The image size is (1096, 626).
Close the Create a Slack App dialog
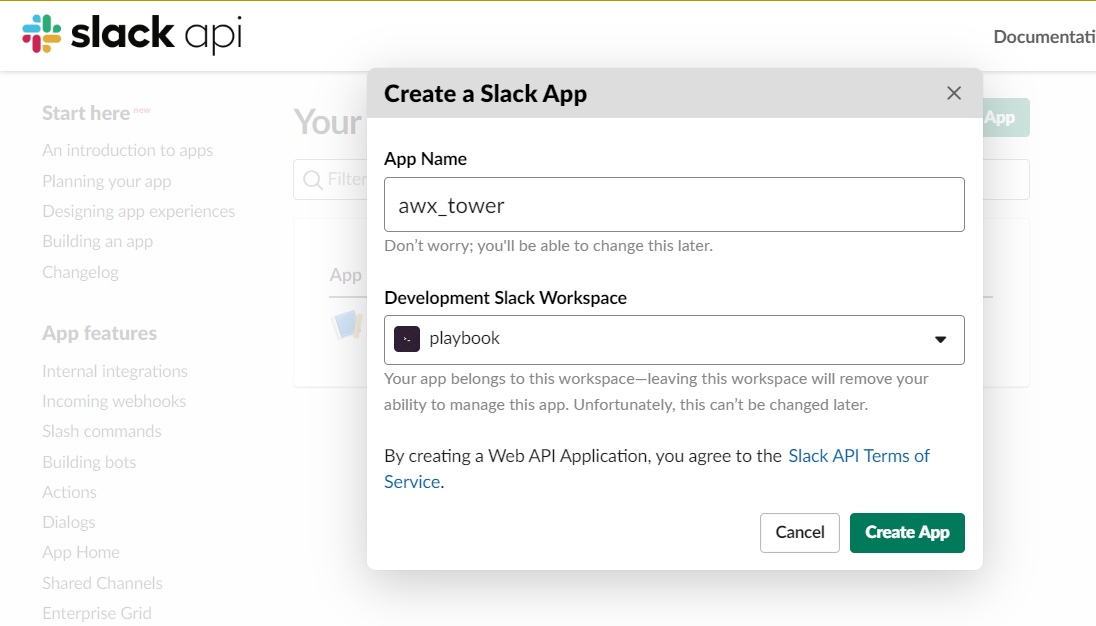tap(953, 93)
